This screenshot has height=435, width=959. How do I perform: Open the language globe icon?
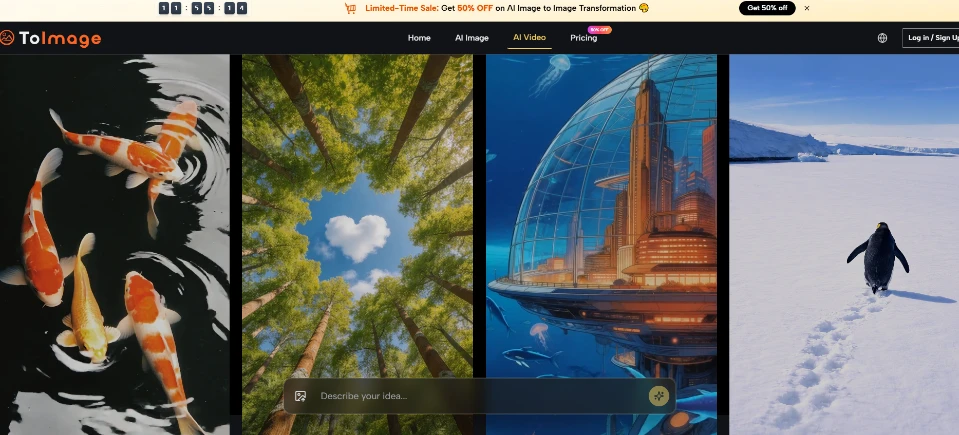click(882, 38)
